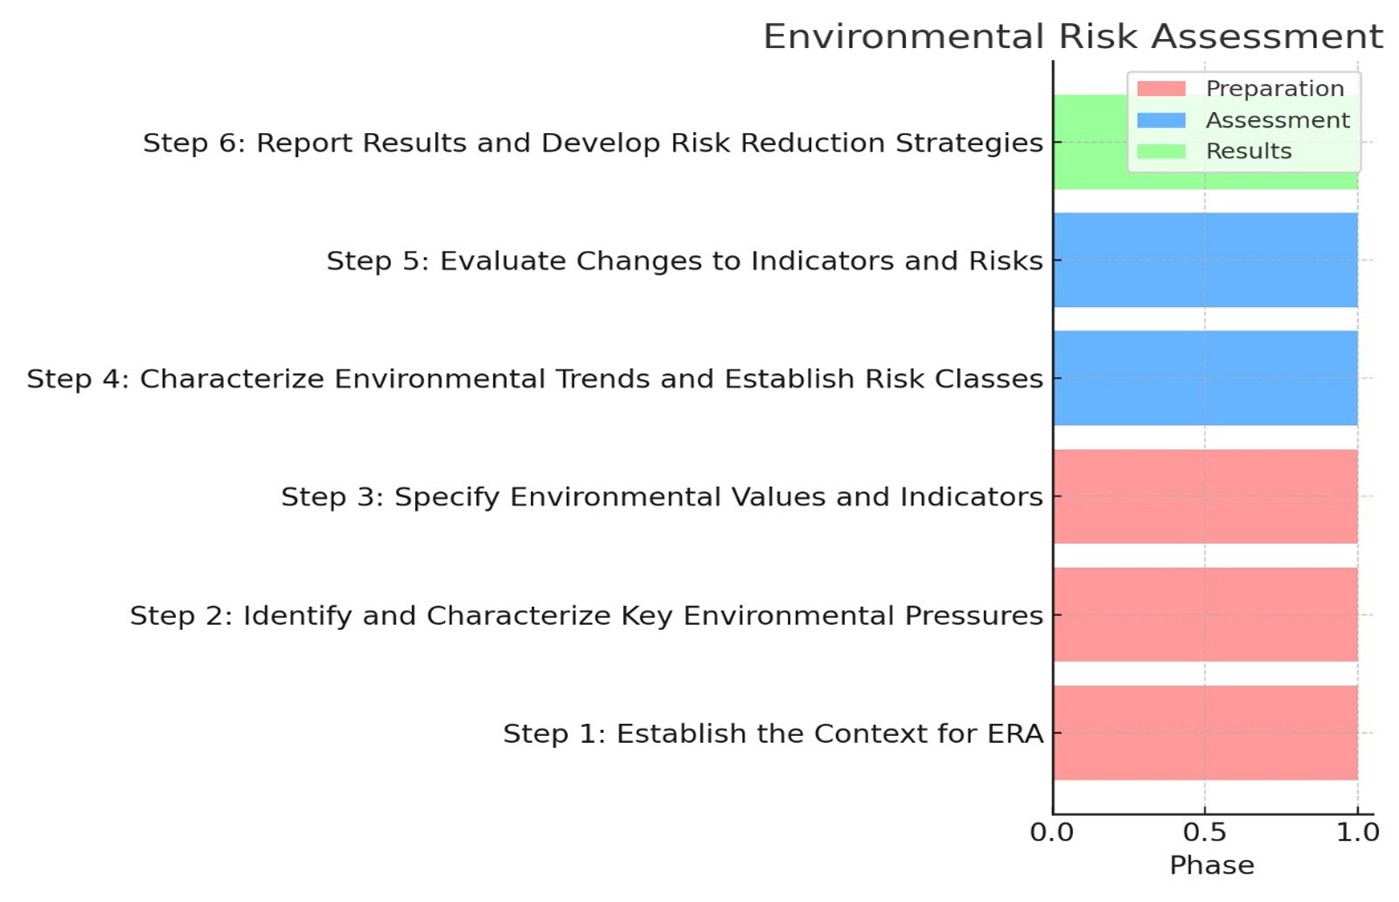Click the green Step 6 bar
Screen dimensions: 1399x902
(1090, 143)
